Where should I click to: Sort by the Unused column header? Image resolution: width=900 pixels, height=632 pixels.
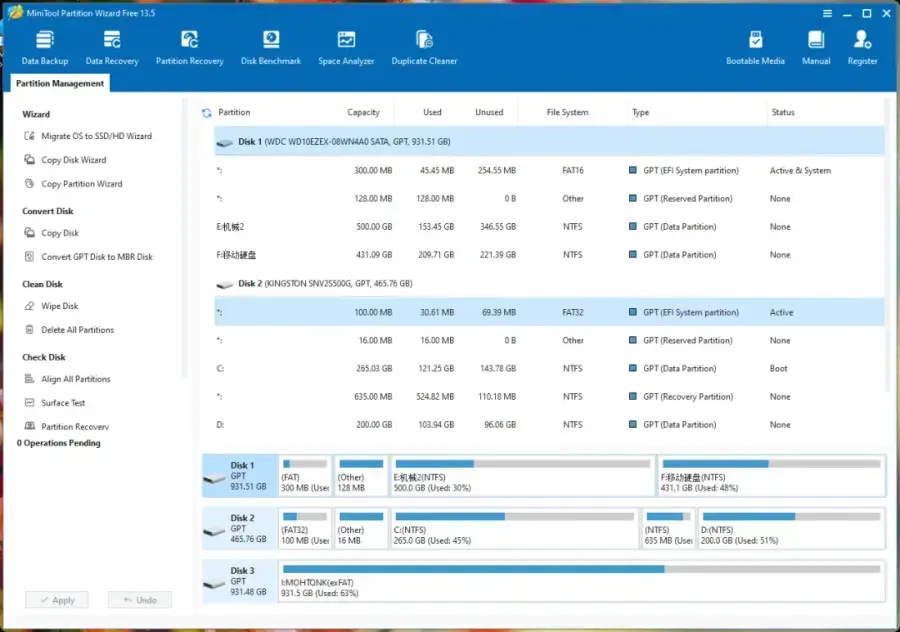(489, 112)
